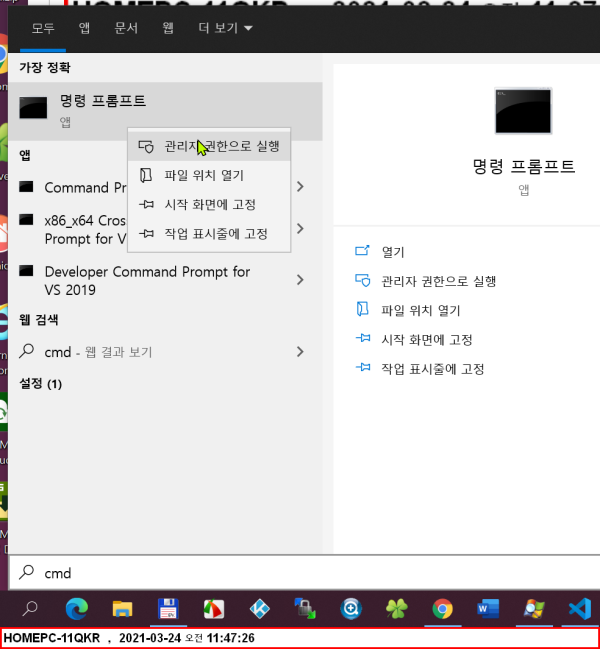Open Kodi from the taskbar
Image resolution: width=600 pixels, height=649 pixels.
pyautogui.click(x=260, y=609)
